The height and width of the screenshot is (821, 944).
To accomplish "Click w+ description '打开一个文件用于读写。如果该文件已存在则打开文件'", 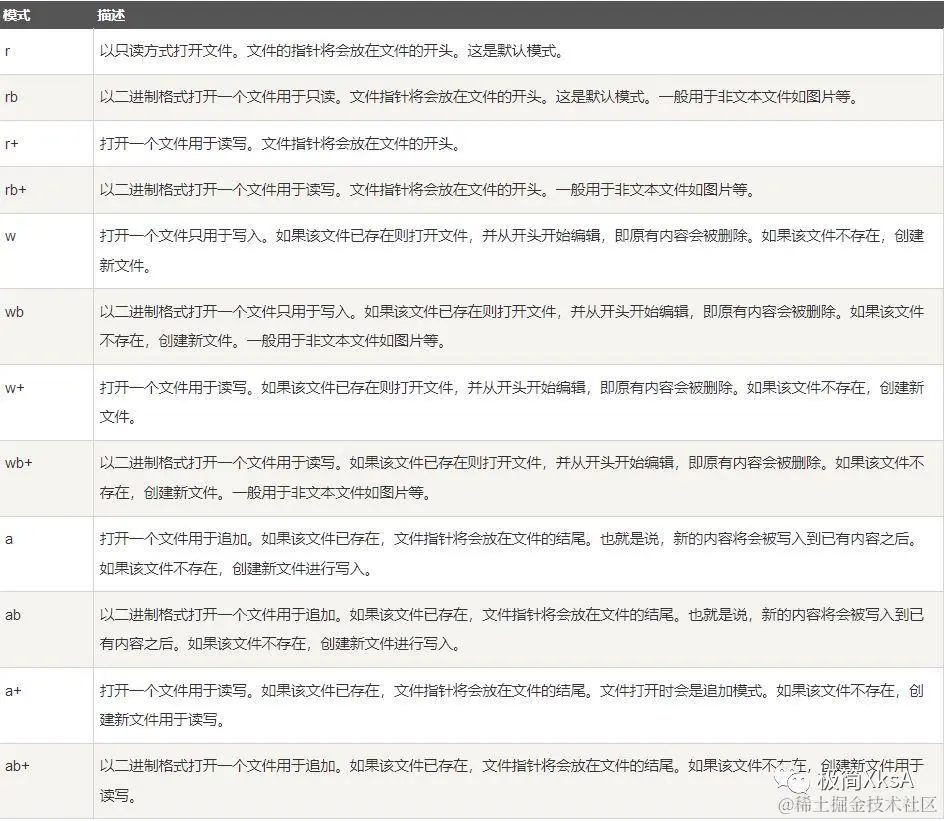I will 512,402.
